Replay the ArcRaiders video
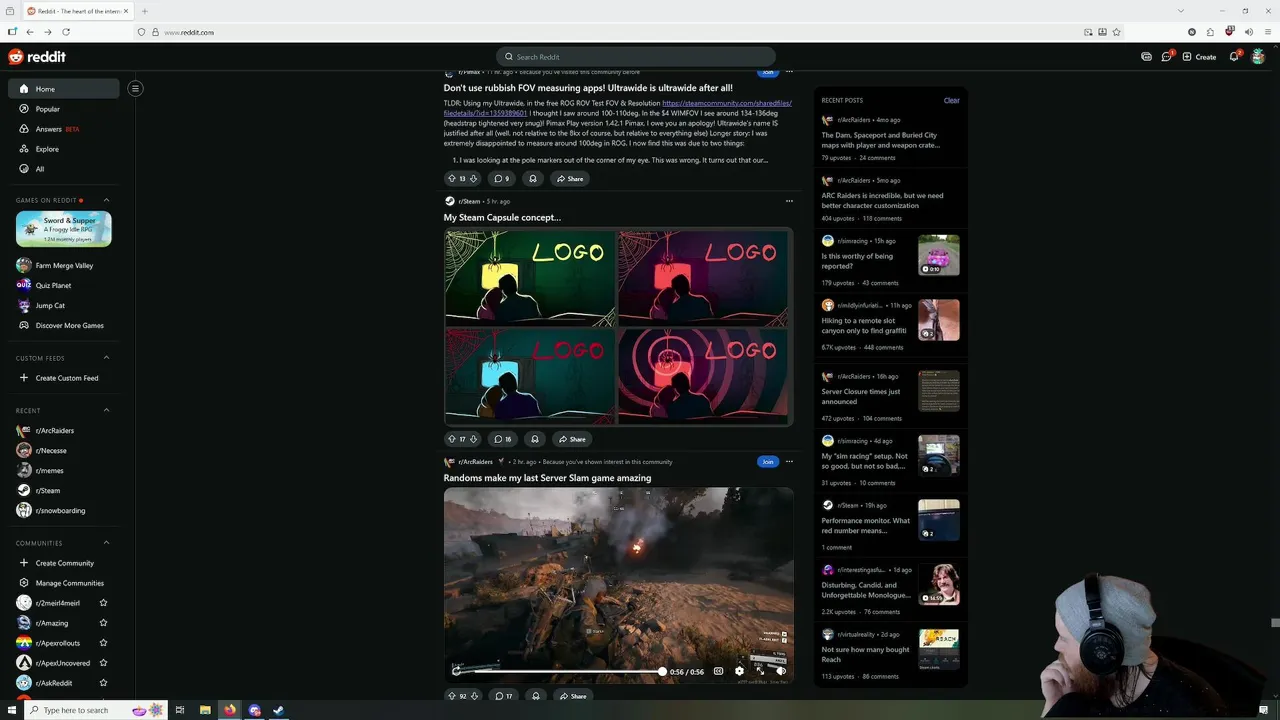Viewport: 1280px width, 720px height. click(456, 671)
